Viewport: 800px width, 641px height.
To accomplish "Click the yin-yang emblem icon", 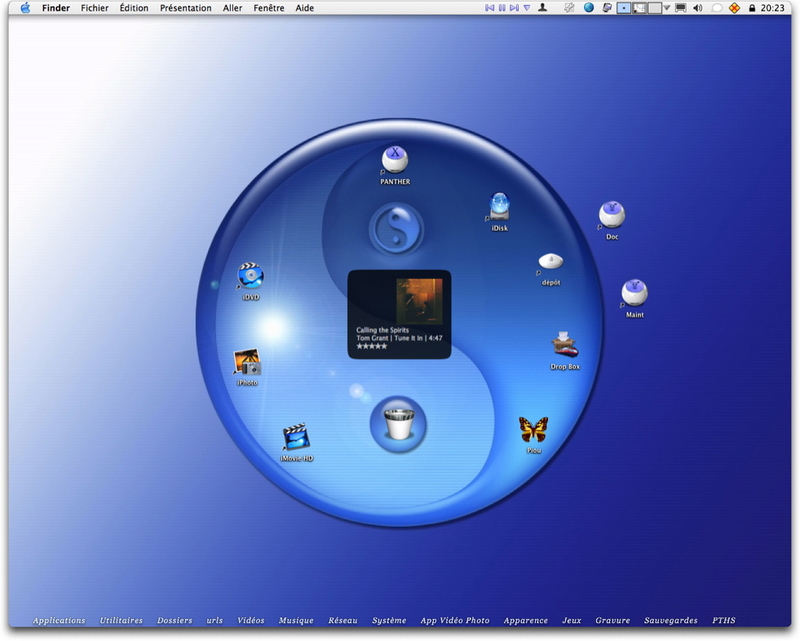I will 396,229.
